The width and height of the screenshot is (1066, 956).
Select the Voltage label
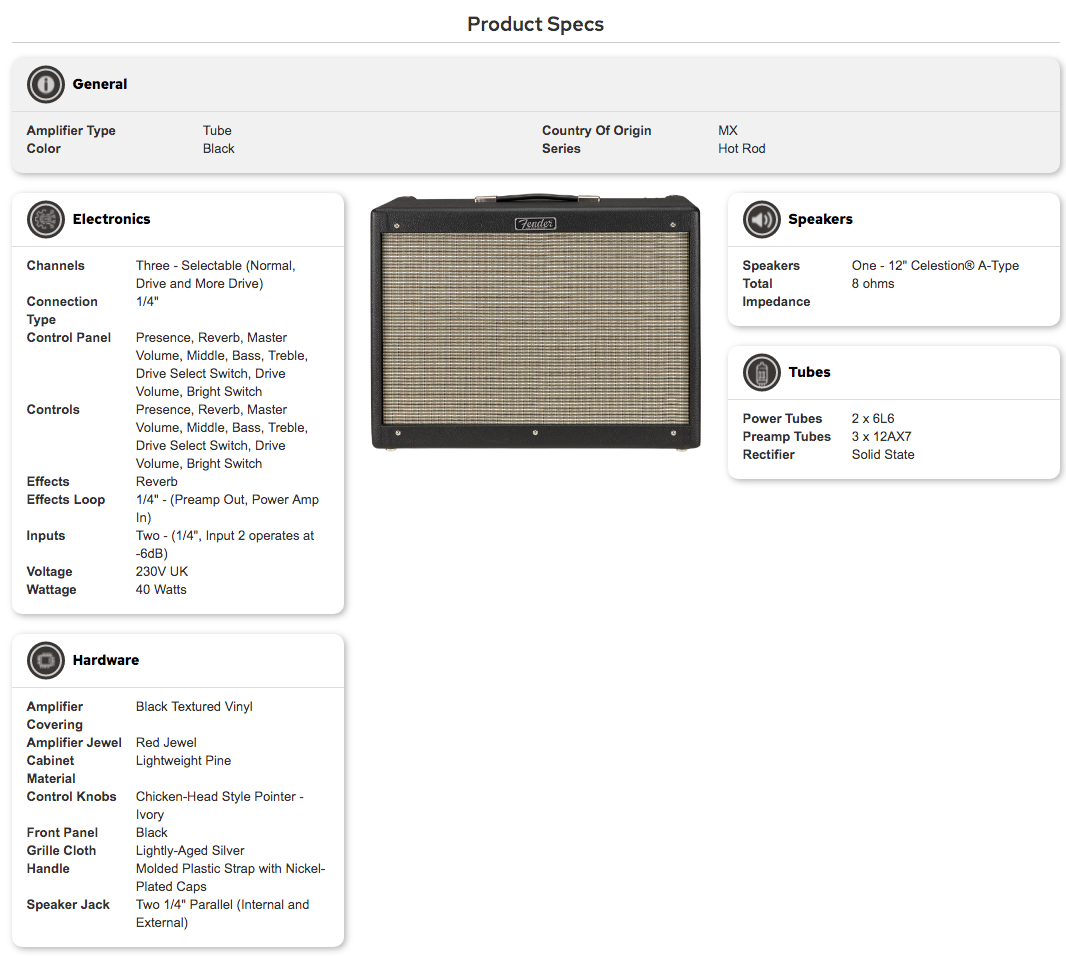tap(49, 572)
